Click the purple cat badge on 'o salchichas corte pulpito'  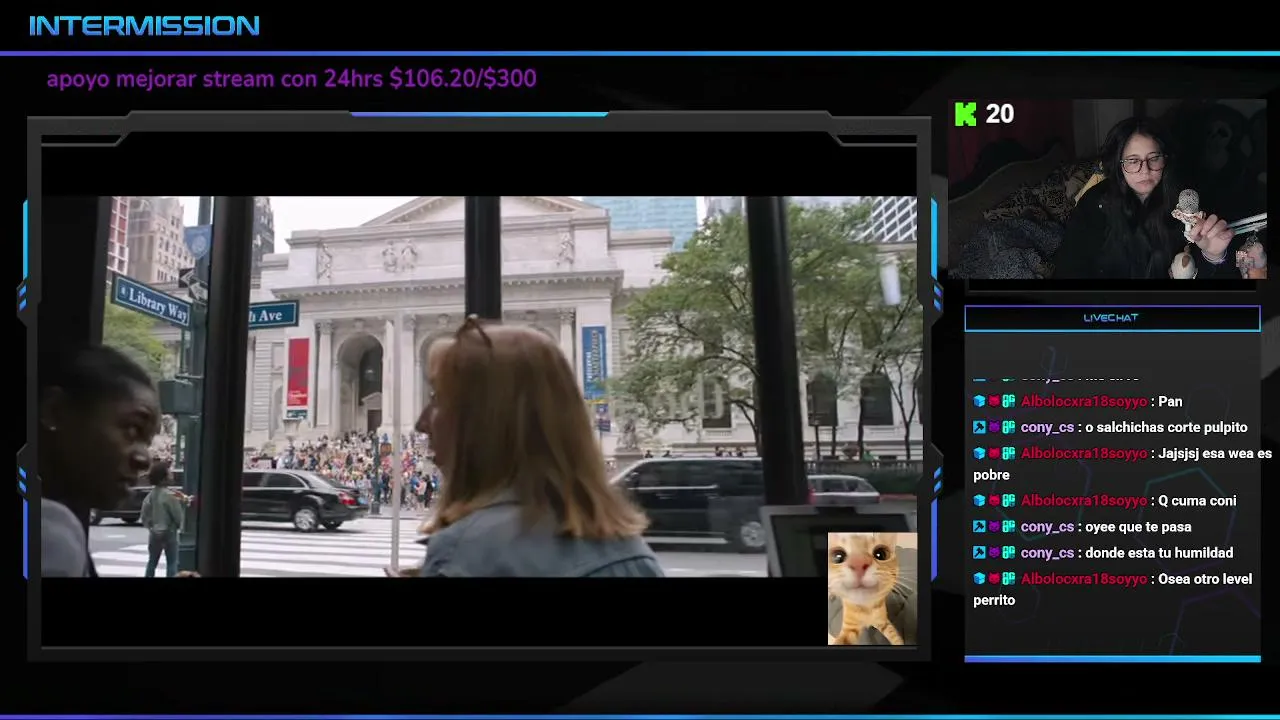coord(994,427)
